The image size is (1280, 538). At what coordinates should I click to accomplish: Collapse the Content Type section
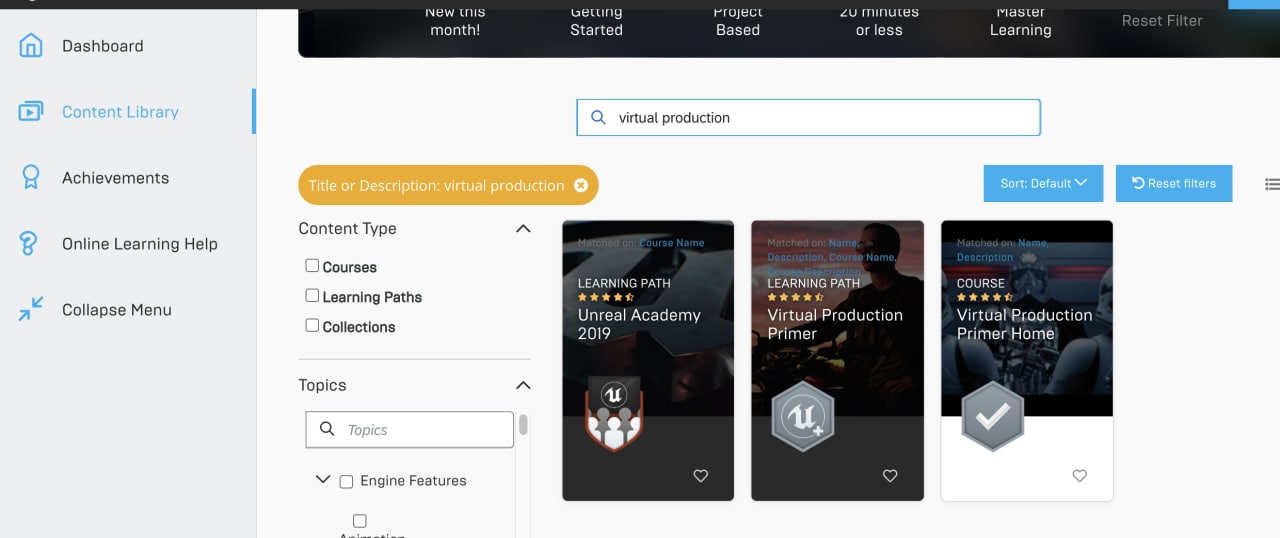click(x=522, y=229)
